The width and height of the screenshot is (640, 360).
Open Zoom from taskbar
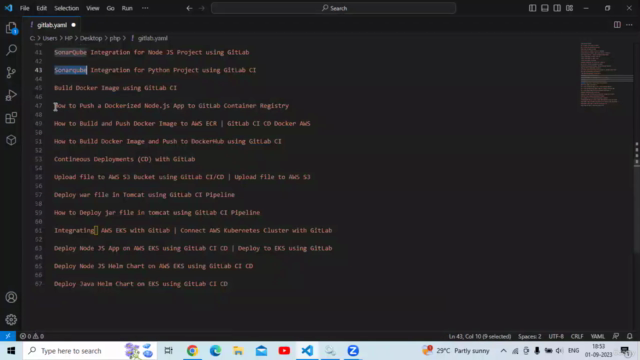(x=353, y=351)
